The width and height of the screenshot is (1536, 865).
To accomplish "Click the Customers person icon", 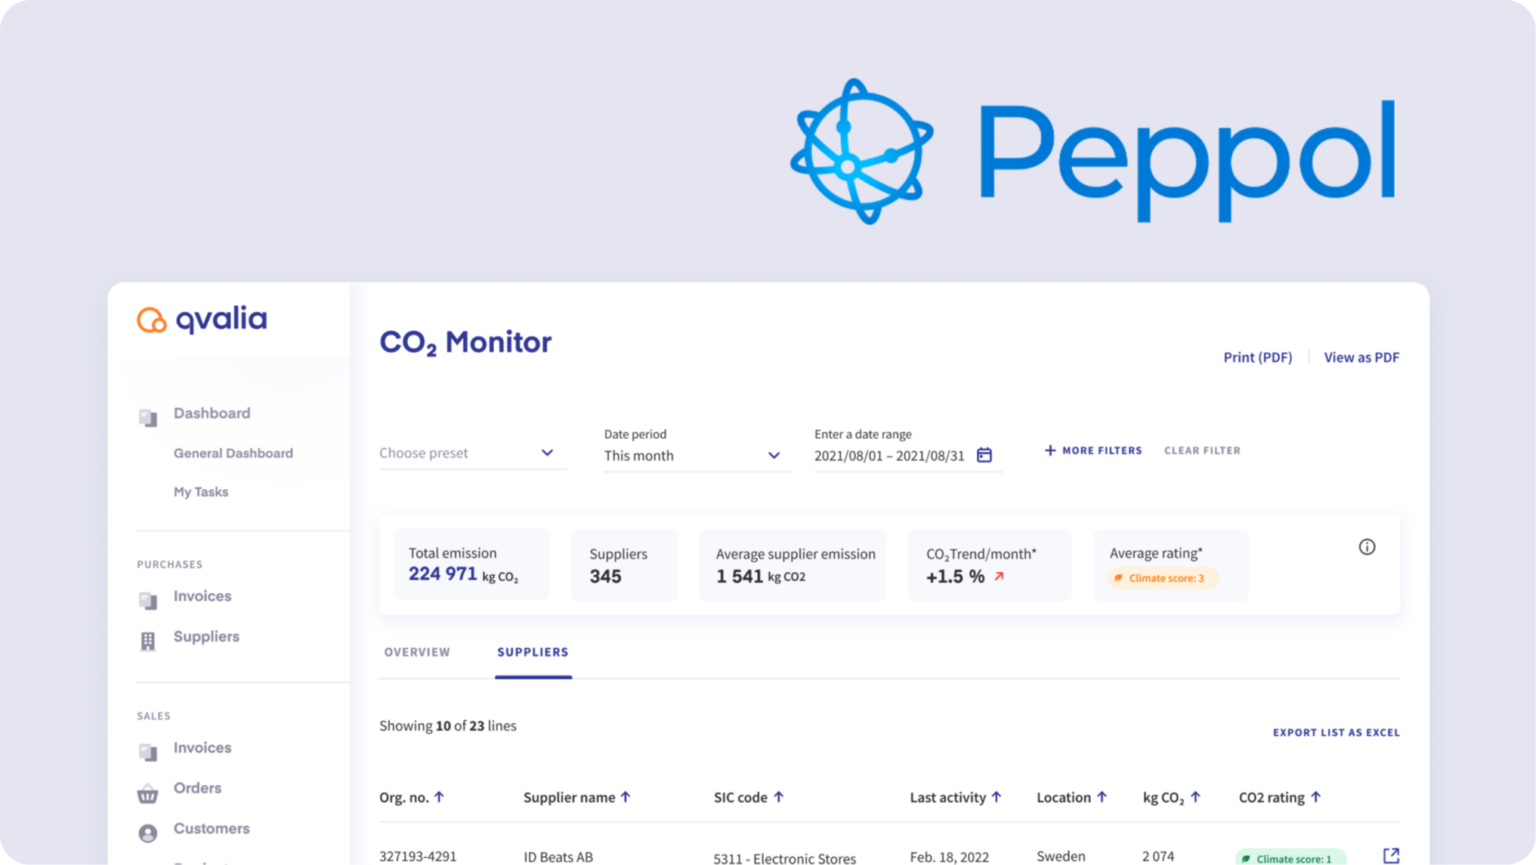I will point(148,833).
